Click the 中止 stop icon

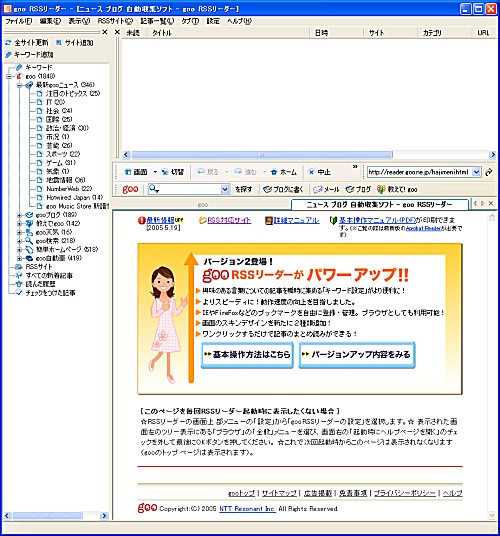311,172
